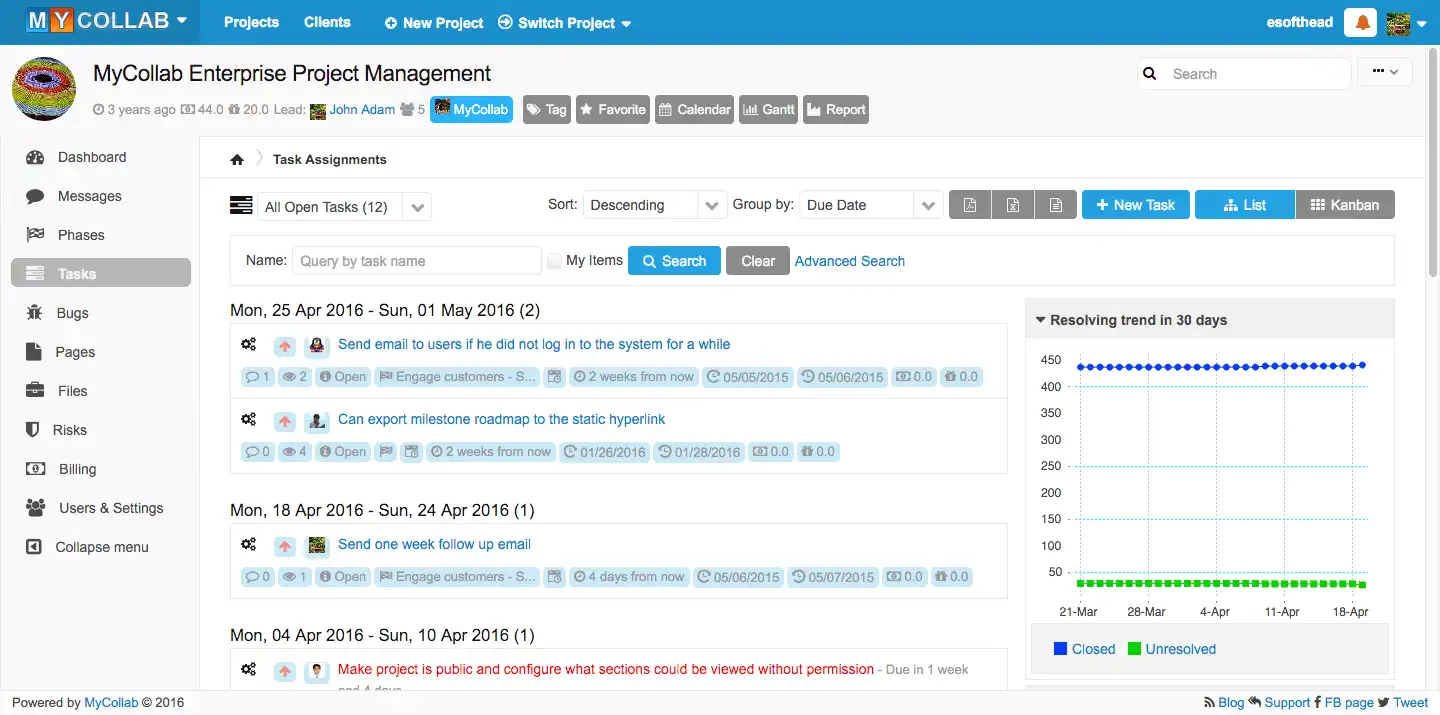Click Collapse menu in sidebar

point(100,547)
